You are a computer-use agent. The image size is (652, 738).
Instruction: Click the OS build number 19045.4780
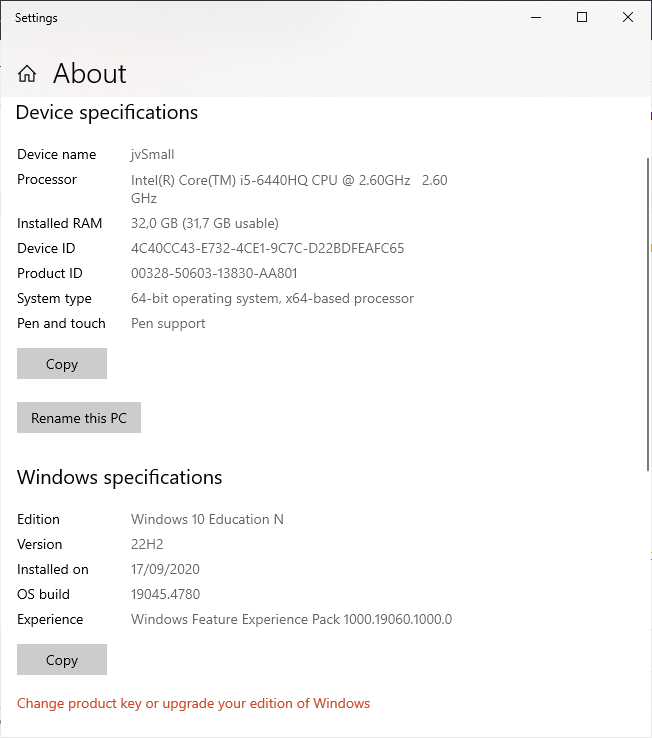166,594
